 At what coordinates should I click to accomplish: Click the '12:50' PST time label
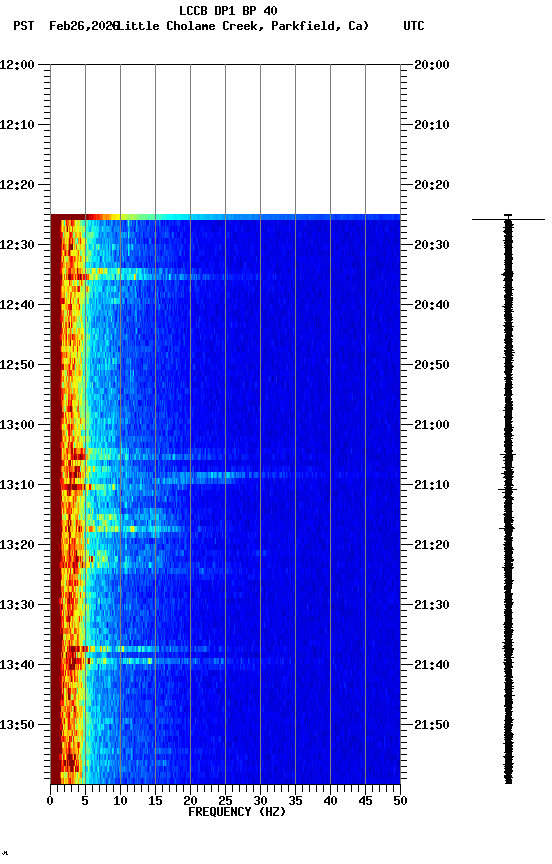(x=17, y=365)
